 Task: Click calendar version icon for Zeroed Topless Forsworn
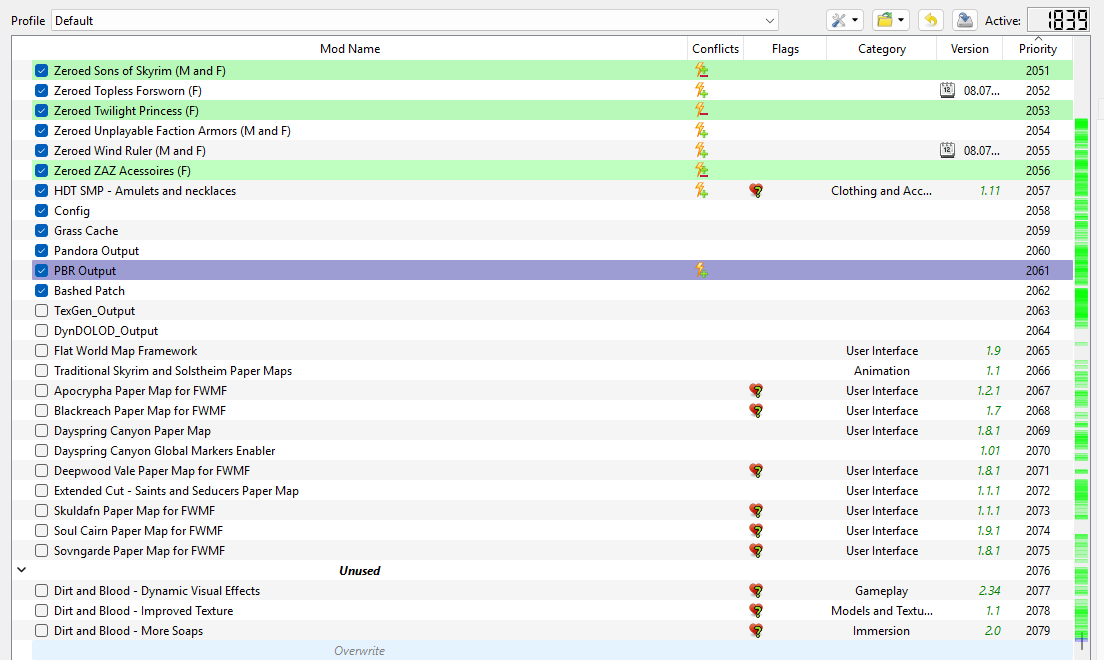tap(948, 90)
